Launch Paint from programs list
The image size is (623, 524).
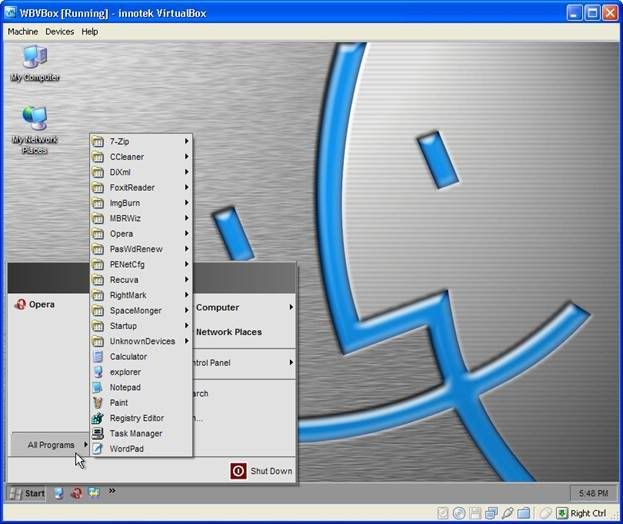tap(141, 403)
